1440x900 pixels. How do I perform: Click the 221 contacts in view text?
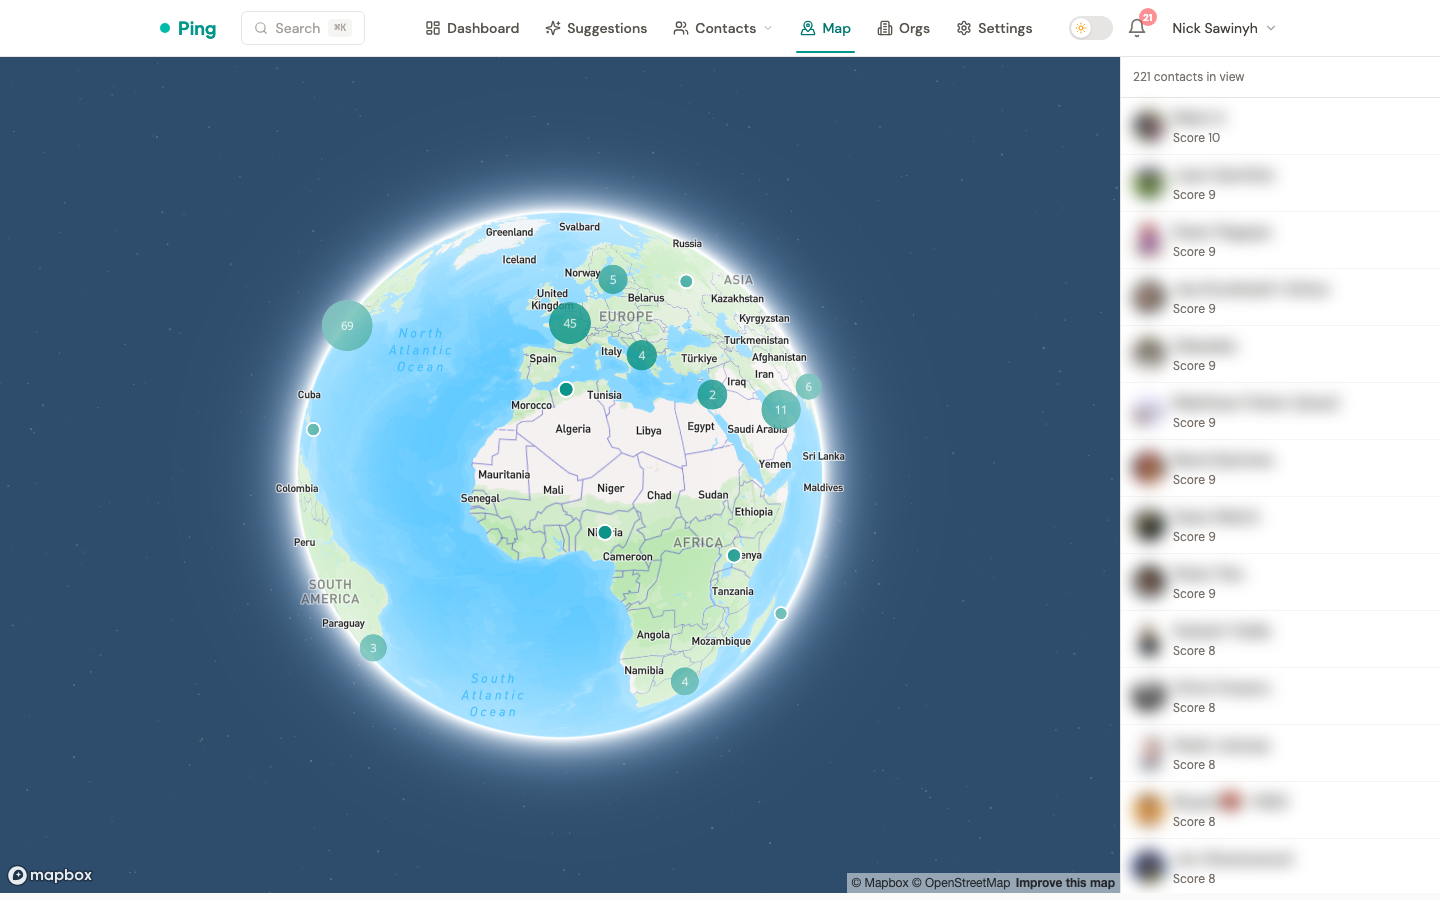1188,77
